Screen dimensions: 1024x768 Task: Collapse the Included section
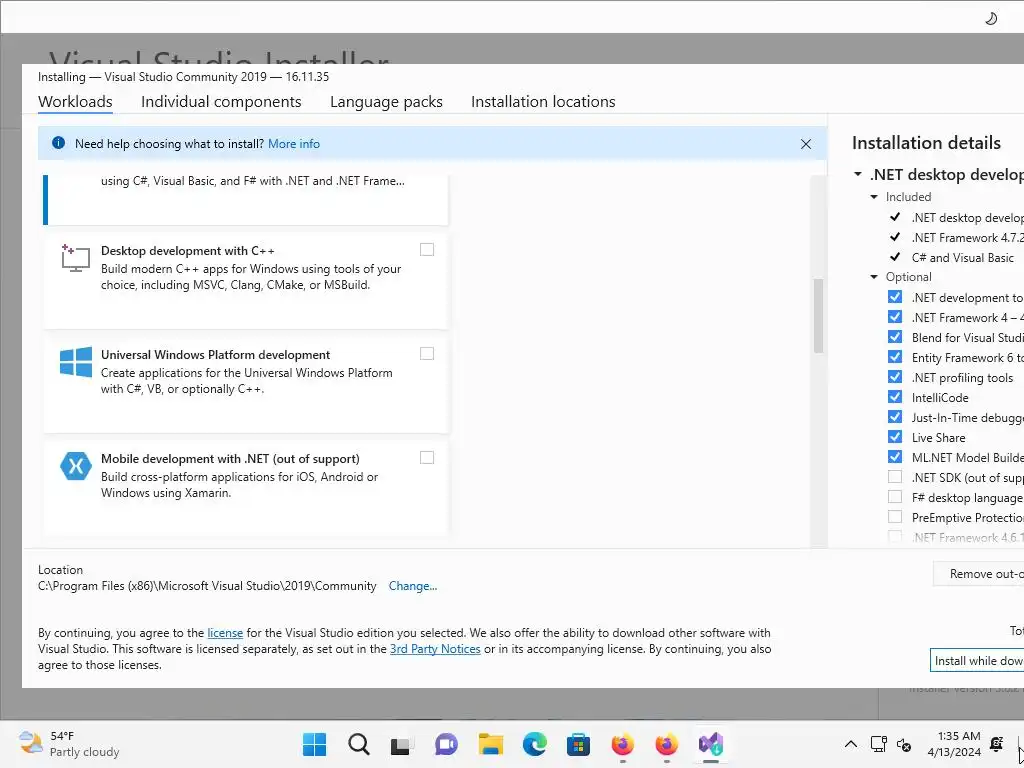tap(874, 197)
